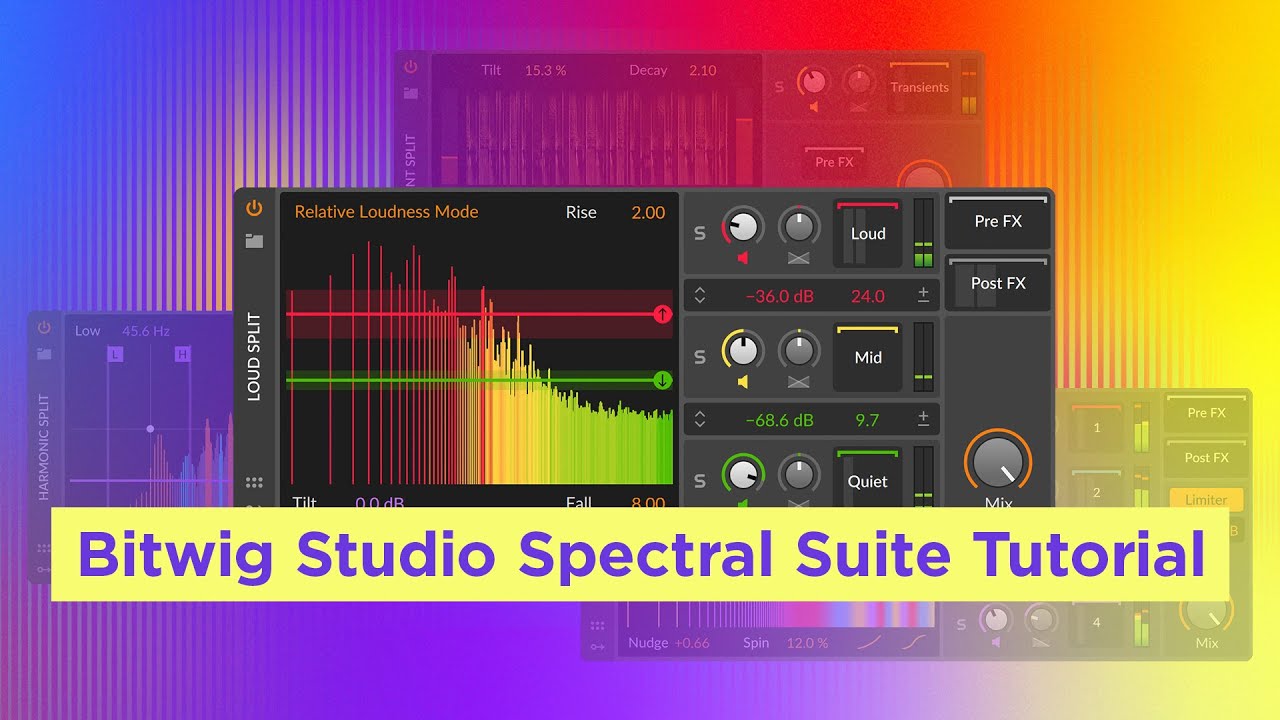Click the Transients band volume knob
The height and width of the screenshot is (720, 1280).
pos(816,82)
